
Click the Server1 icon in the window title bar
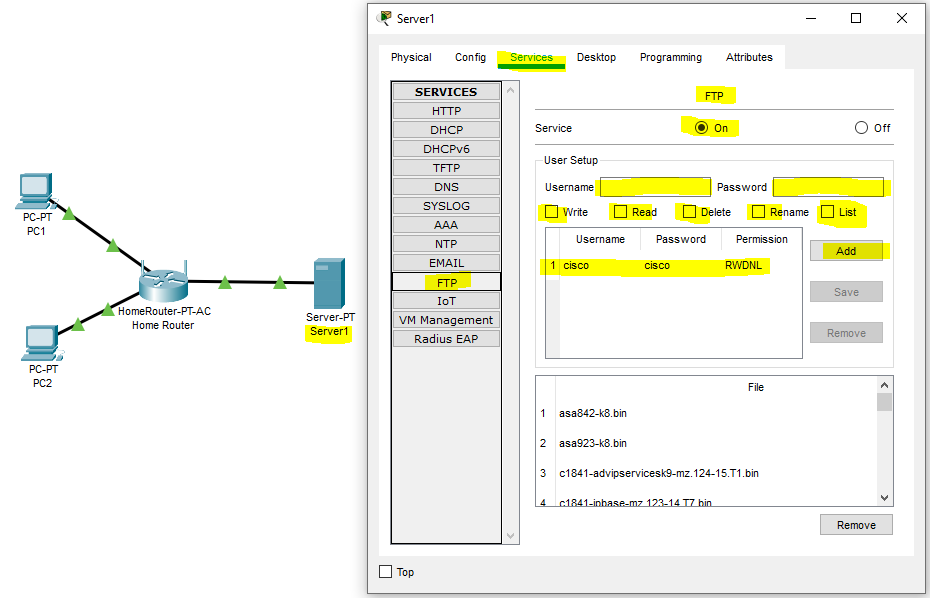pyautogui.click(x=383, y=18)
